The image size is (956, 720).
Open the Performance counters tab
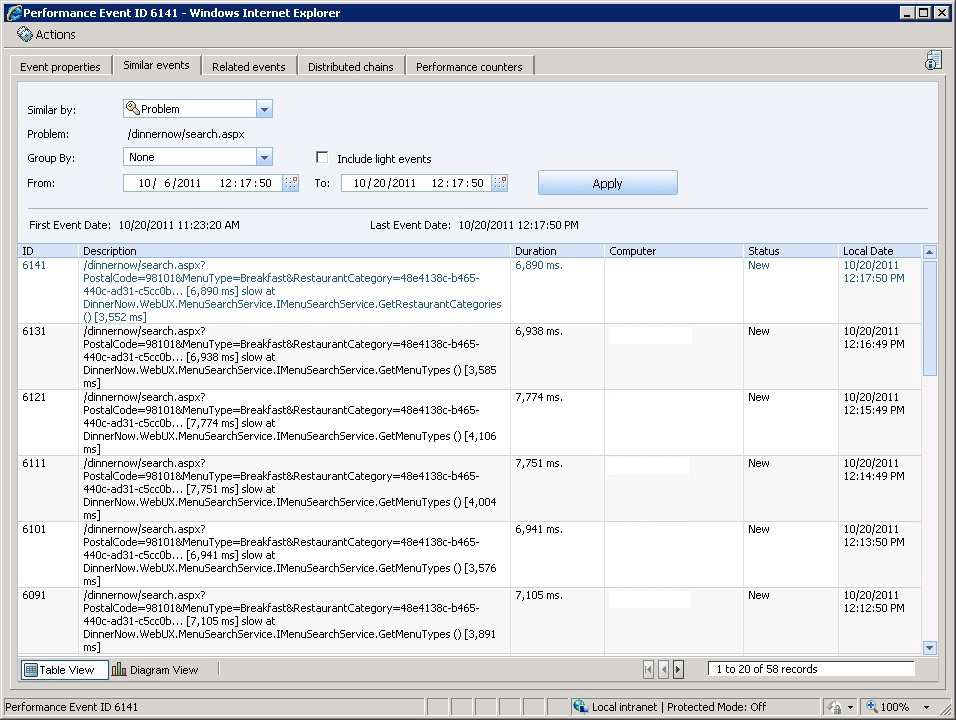click(x=469, y=66)
